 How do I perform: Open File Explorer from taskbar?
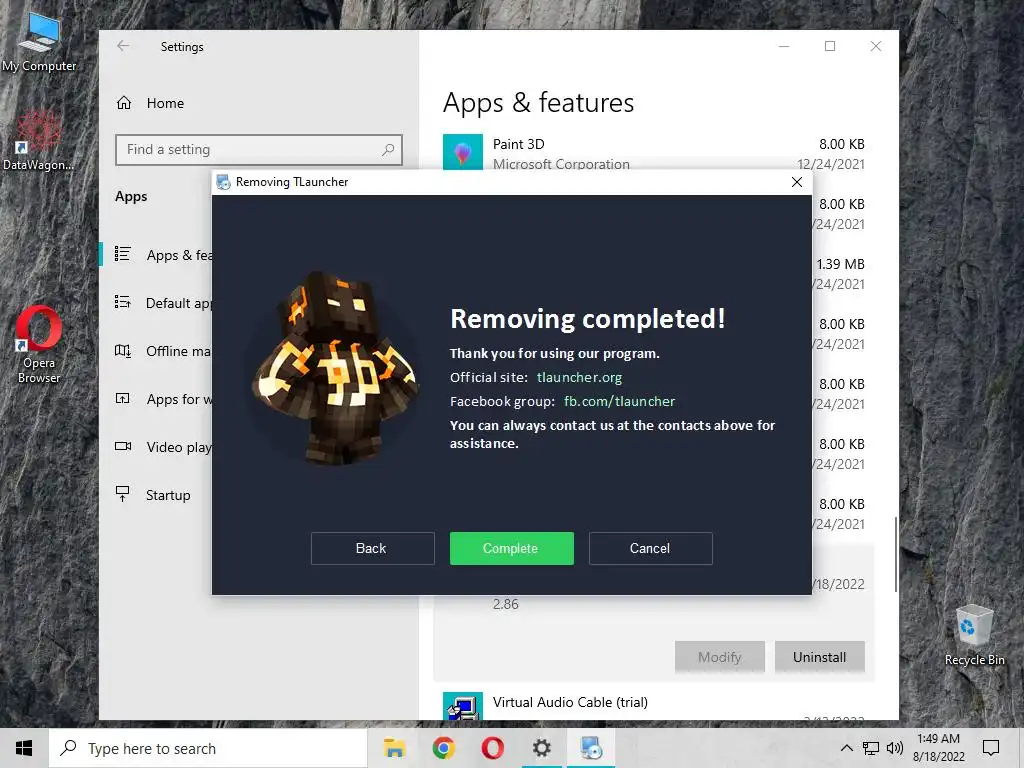point(394,748)
